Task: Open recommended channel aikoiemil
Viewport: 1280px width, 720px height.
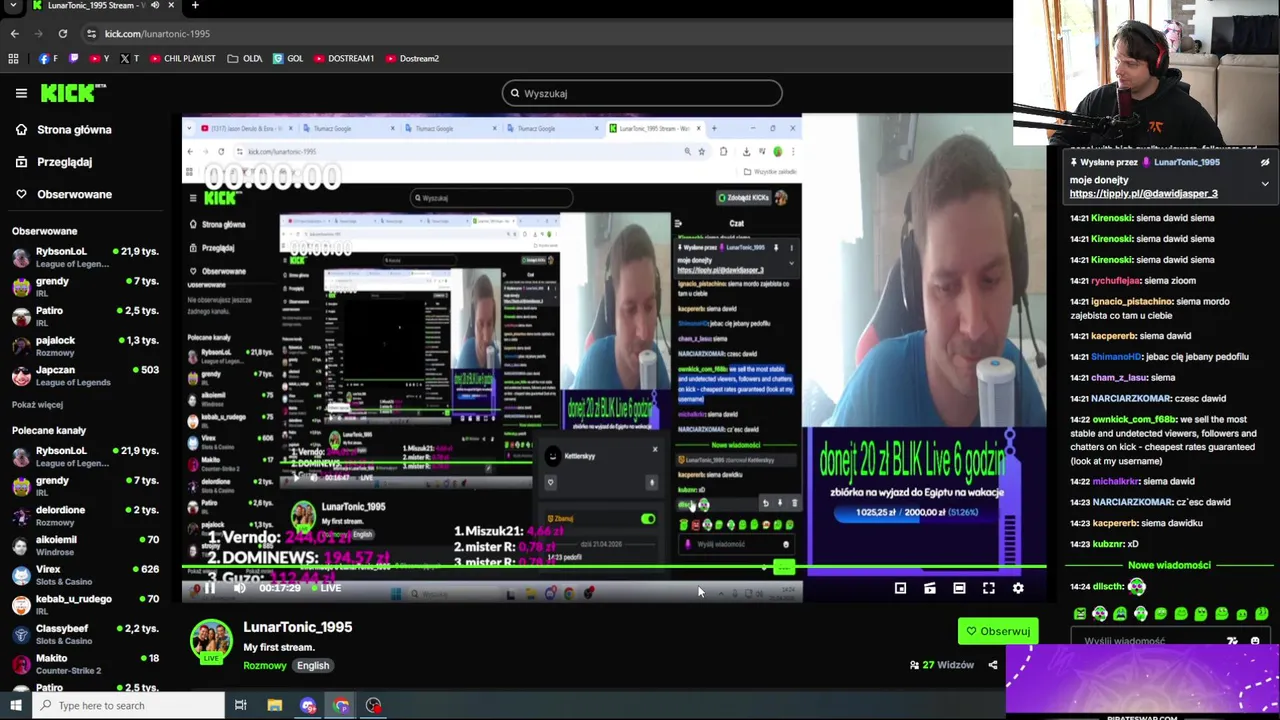Action: (85, 545)
